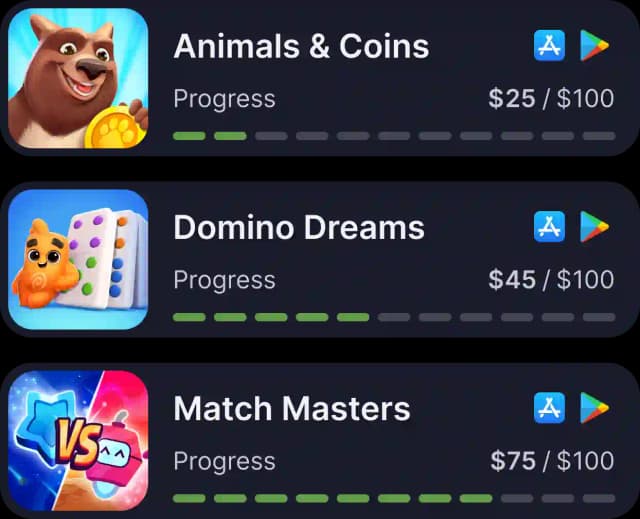Open Google Play link for Match Masters
The height and width of the screenshot is (519, 640).
pos(594,408)
